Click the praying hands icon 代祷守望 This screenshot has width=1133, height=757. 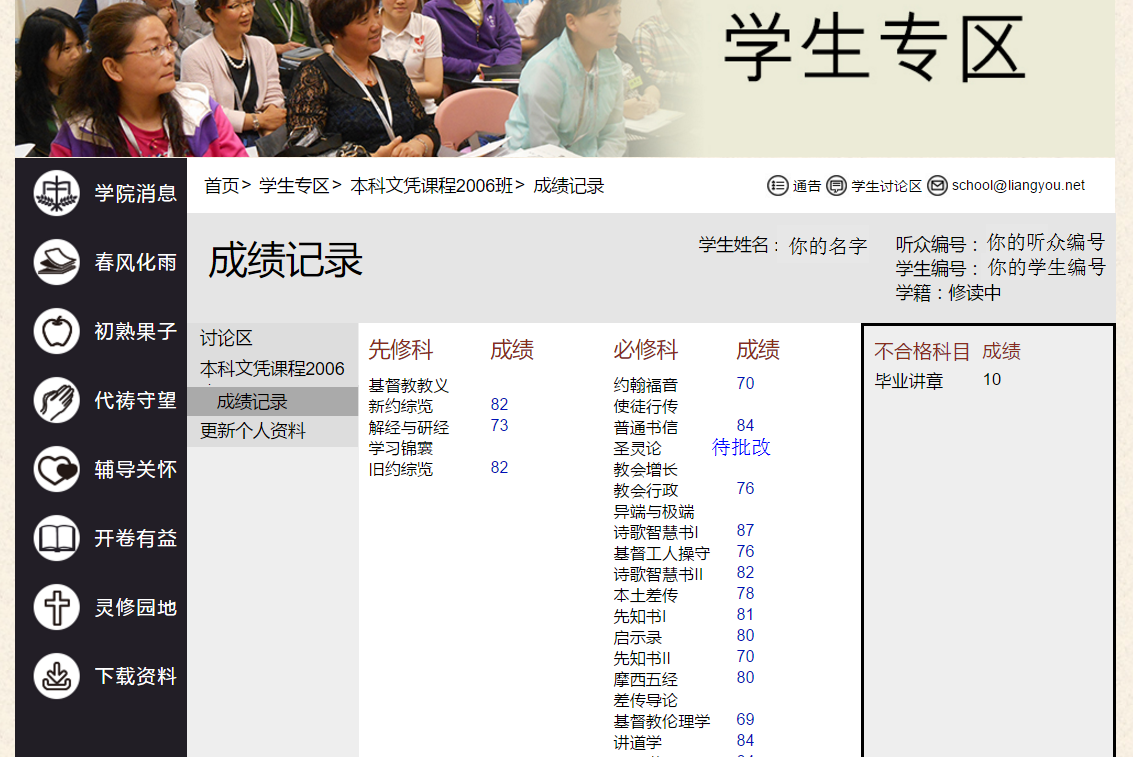coord(57,400)
